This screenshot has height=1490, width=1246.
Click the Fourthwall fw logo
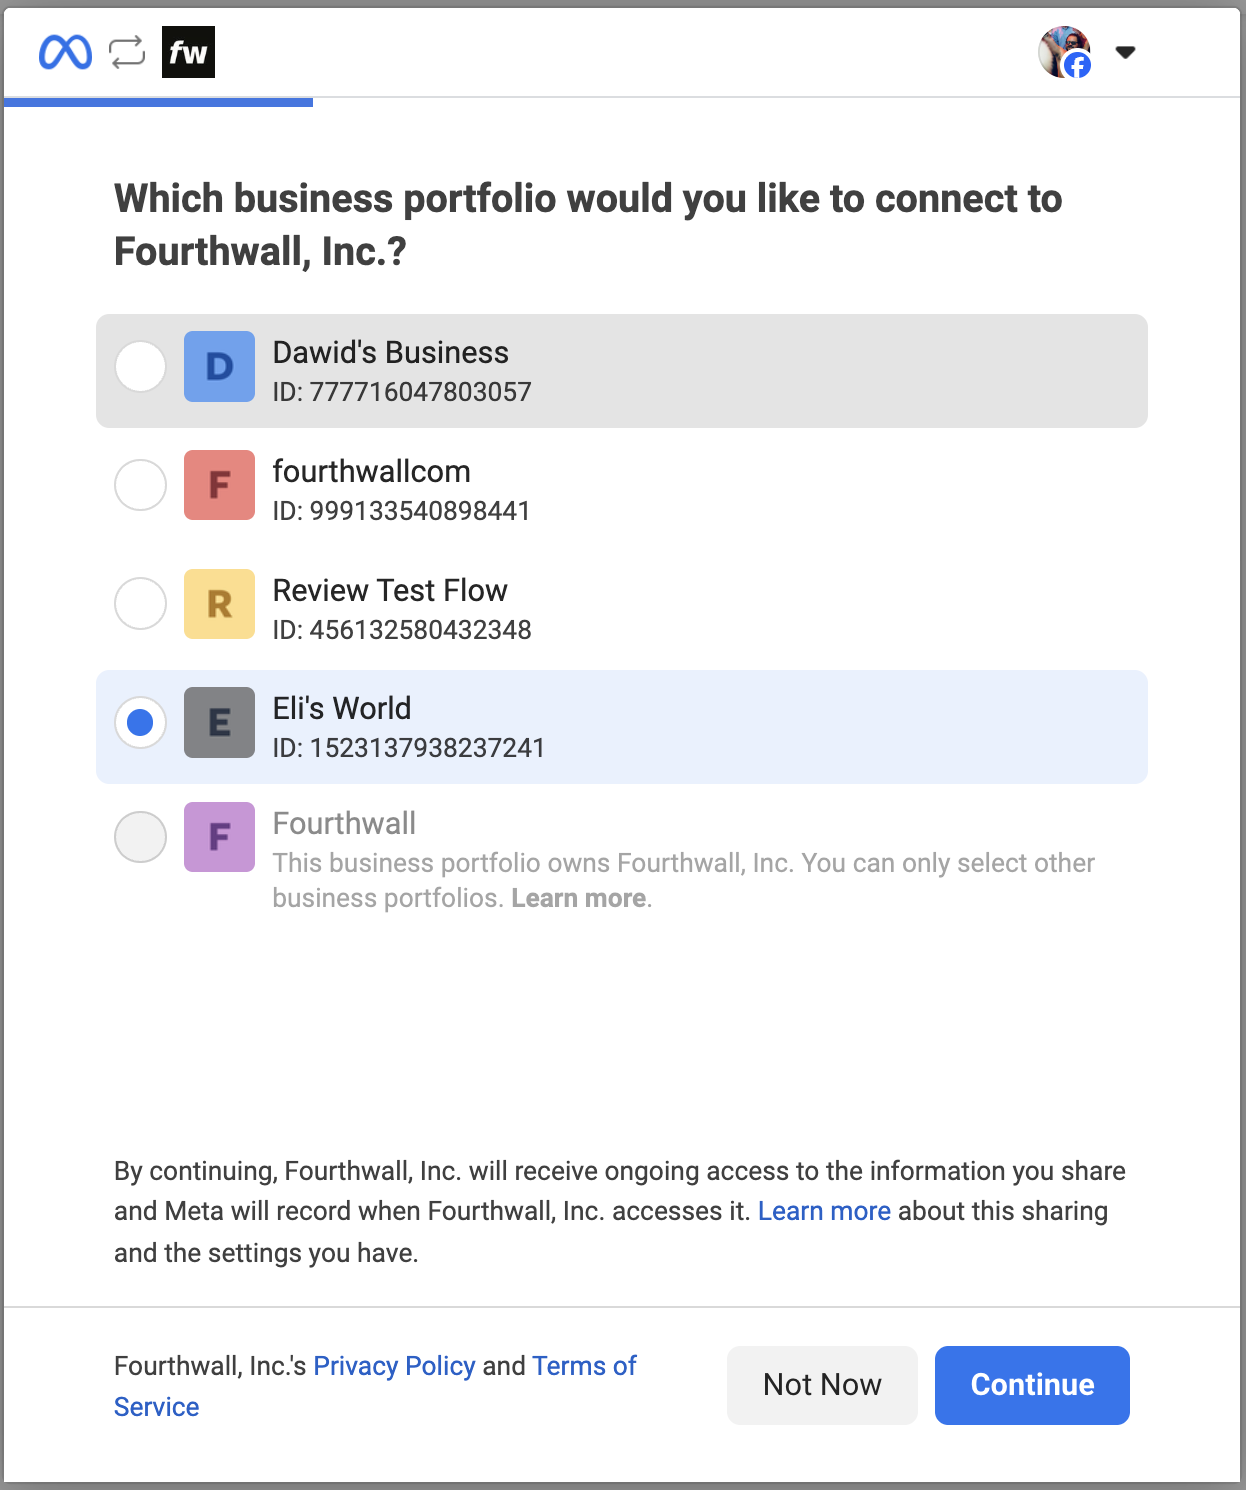[x=188, y=52]
